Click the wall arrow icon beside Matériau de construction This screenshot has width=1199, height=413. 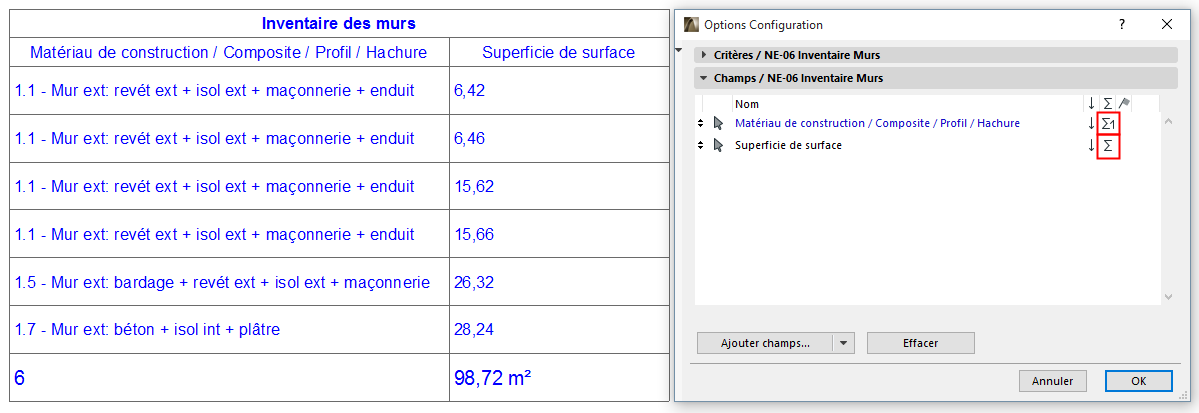pos(717,123)
